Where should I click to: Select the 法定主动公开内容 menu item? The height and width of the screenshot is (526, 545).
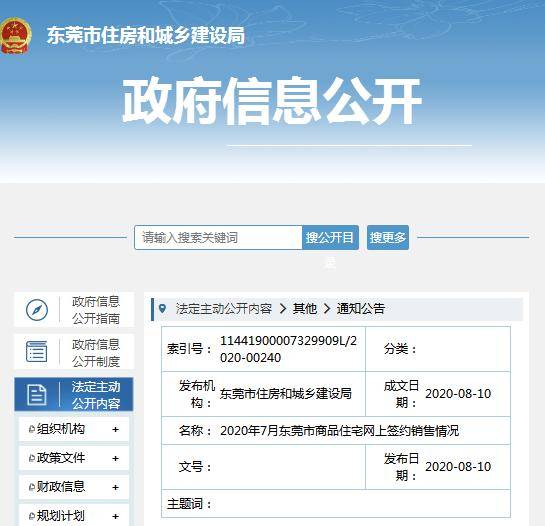tap(74, 395)
